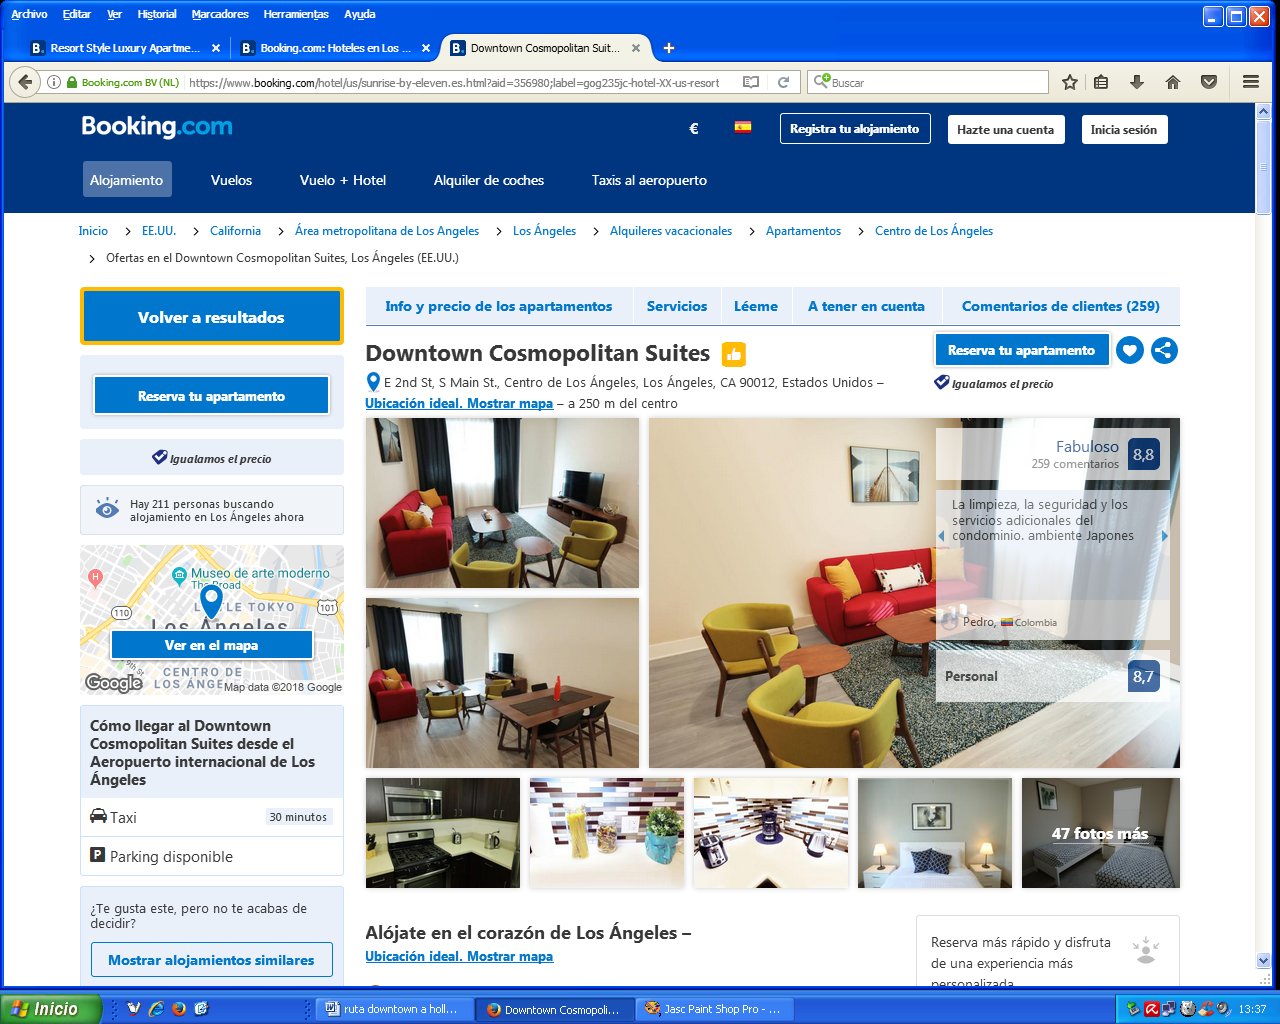The image size is (1280, 1024).
Task: Save property with the heart icon
Action: point(1130,350)
